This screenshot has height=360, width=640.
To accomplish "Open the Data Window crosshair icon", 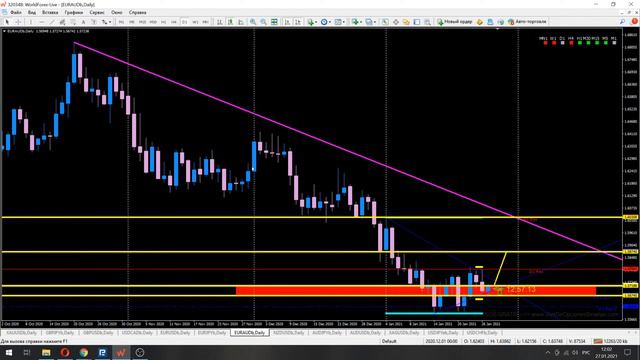I will (396, 22).
